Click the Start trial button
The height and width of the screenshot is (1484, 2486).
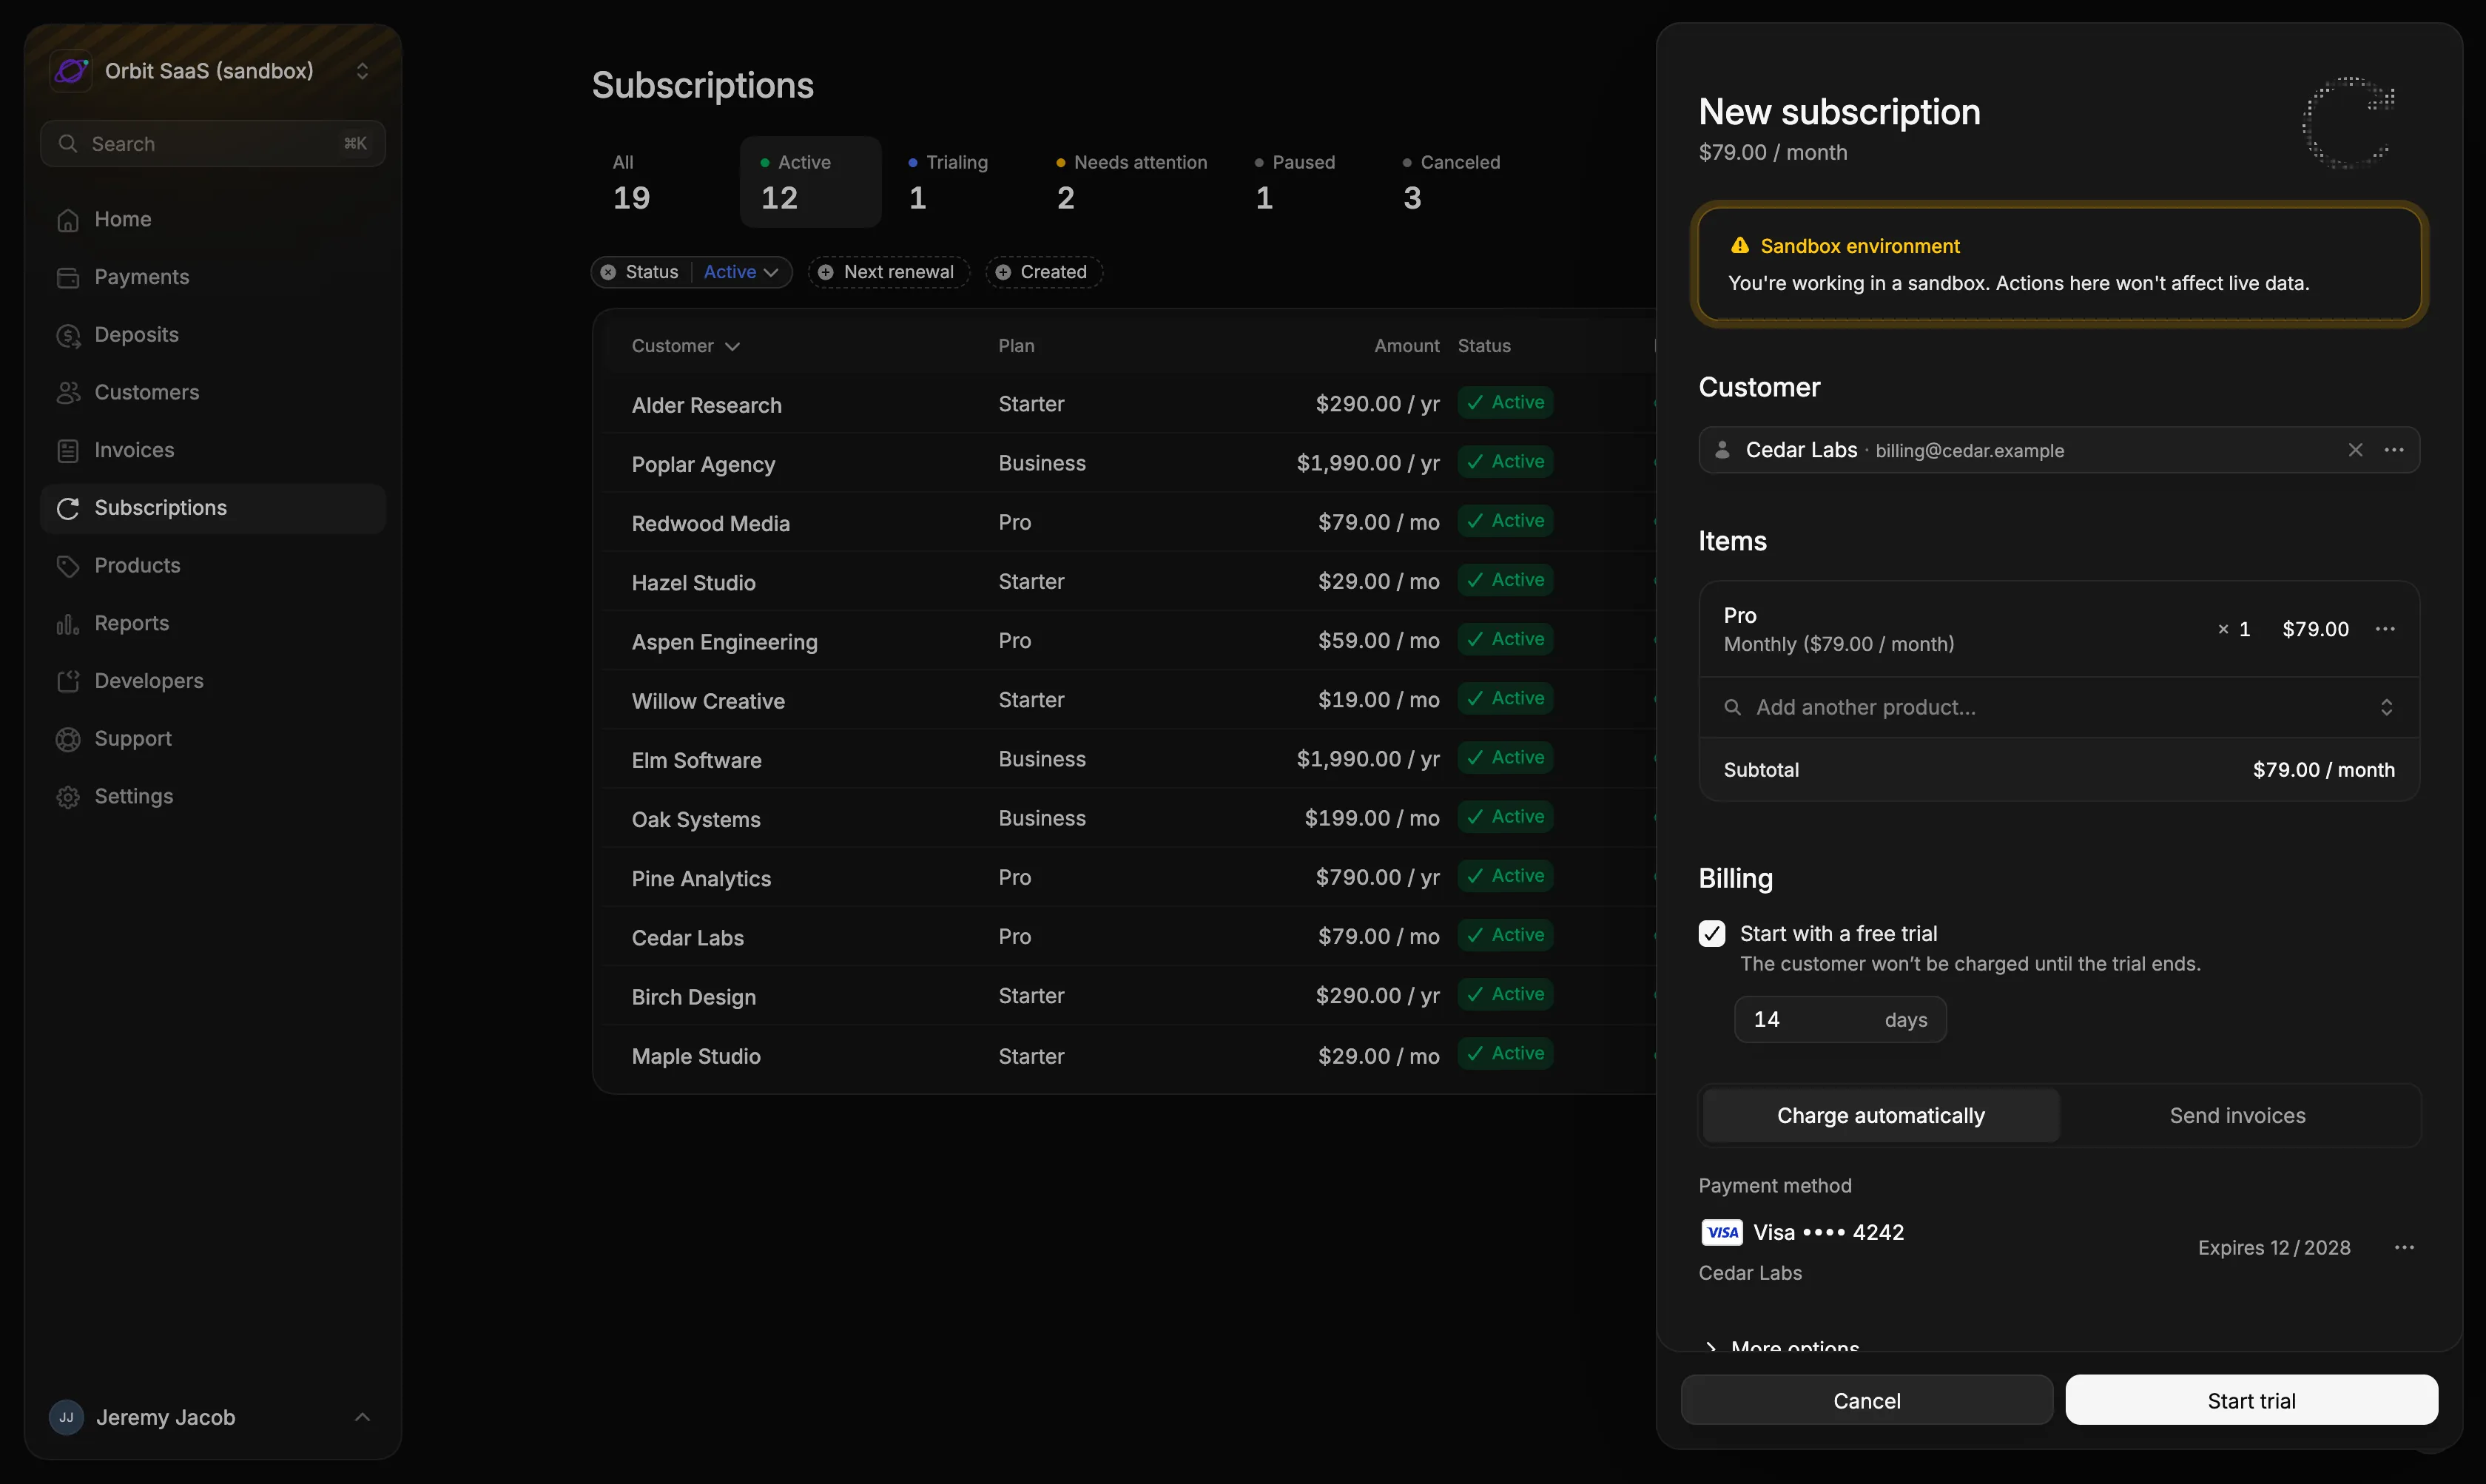[2252, 1400]
